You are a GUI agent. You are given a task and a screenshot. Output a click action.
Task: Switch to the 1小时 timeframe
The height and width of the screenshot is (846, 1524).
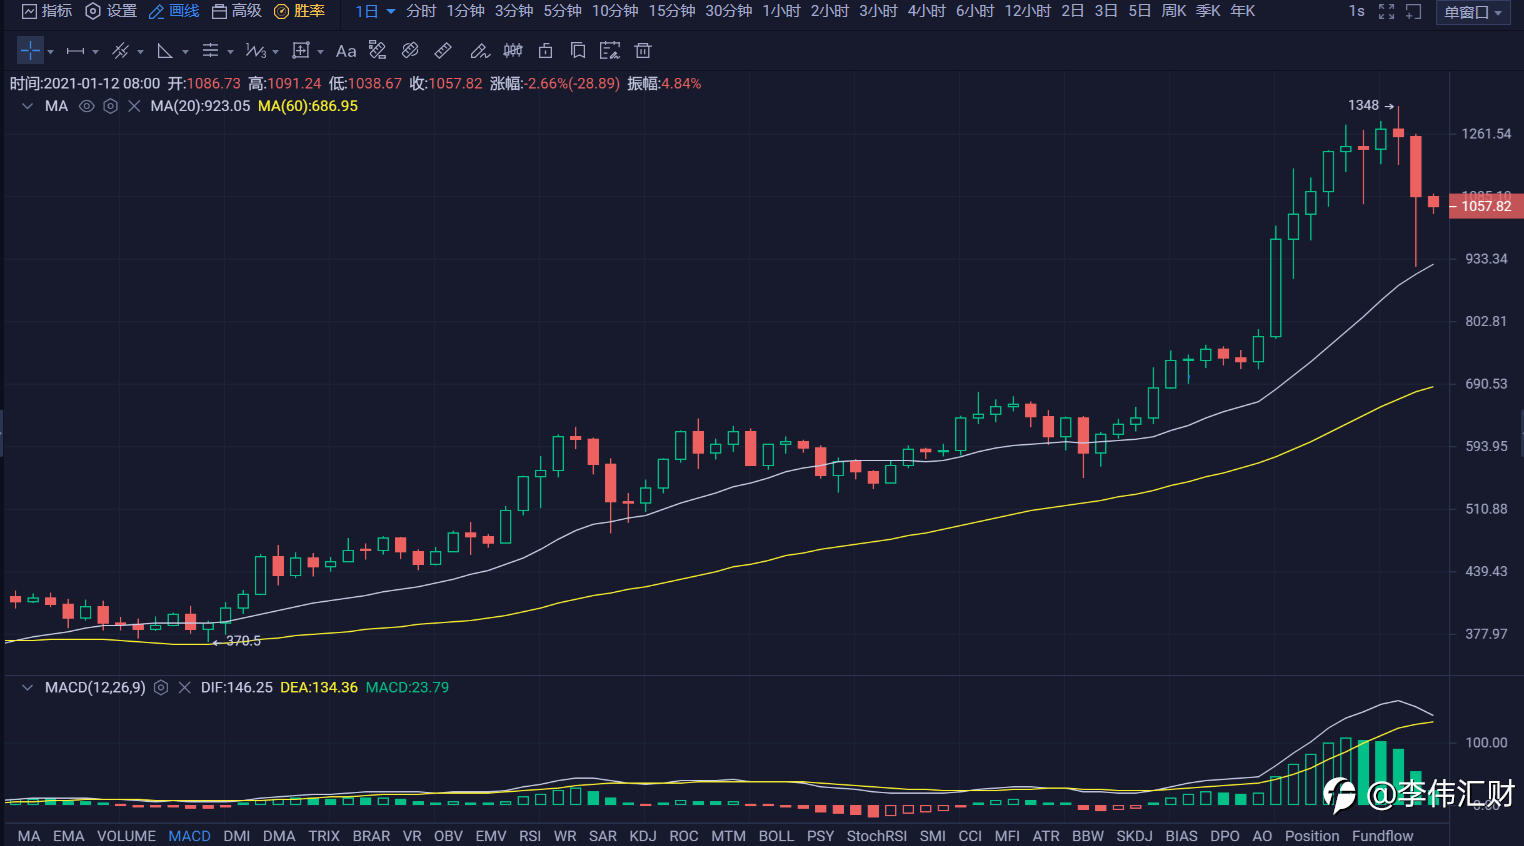click(x=781, y=11)
